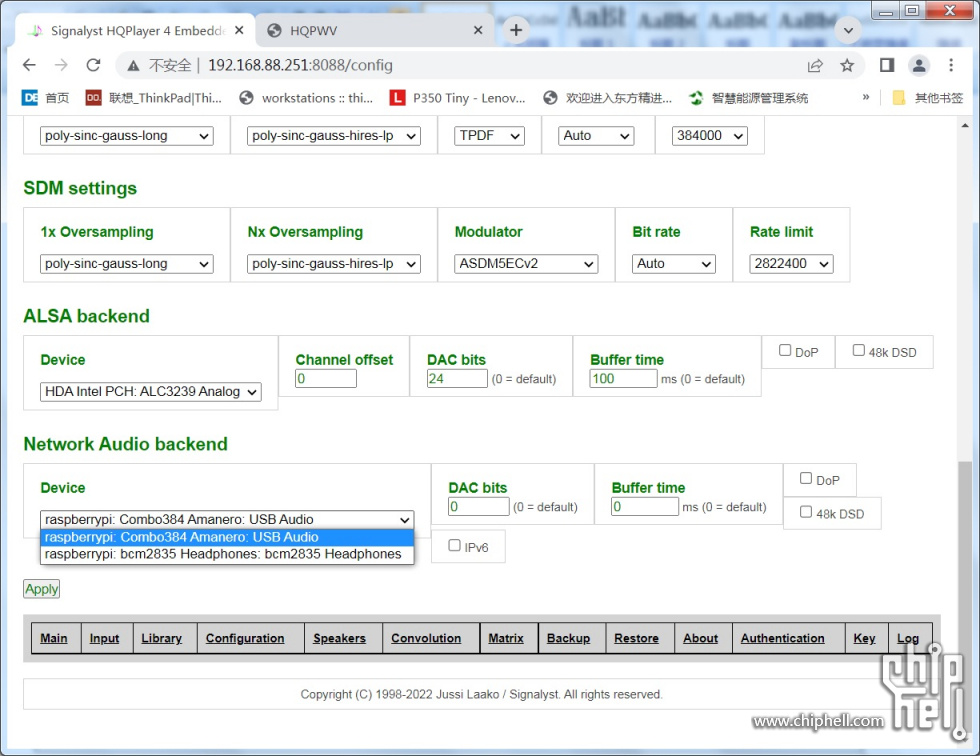Open SDM 1x Oversampling filter dropdown
The image size is (980, 756).
[127, 264]
